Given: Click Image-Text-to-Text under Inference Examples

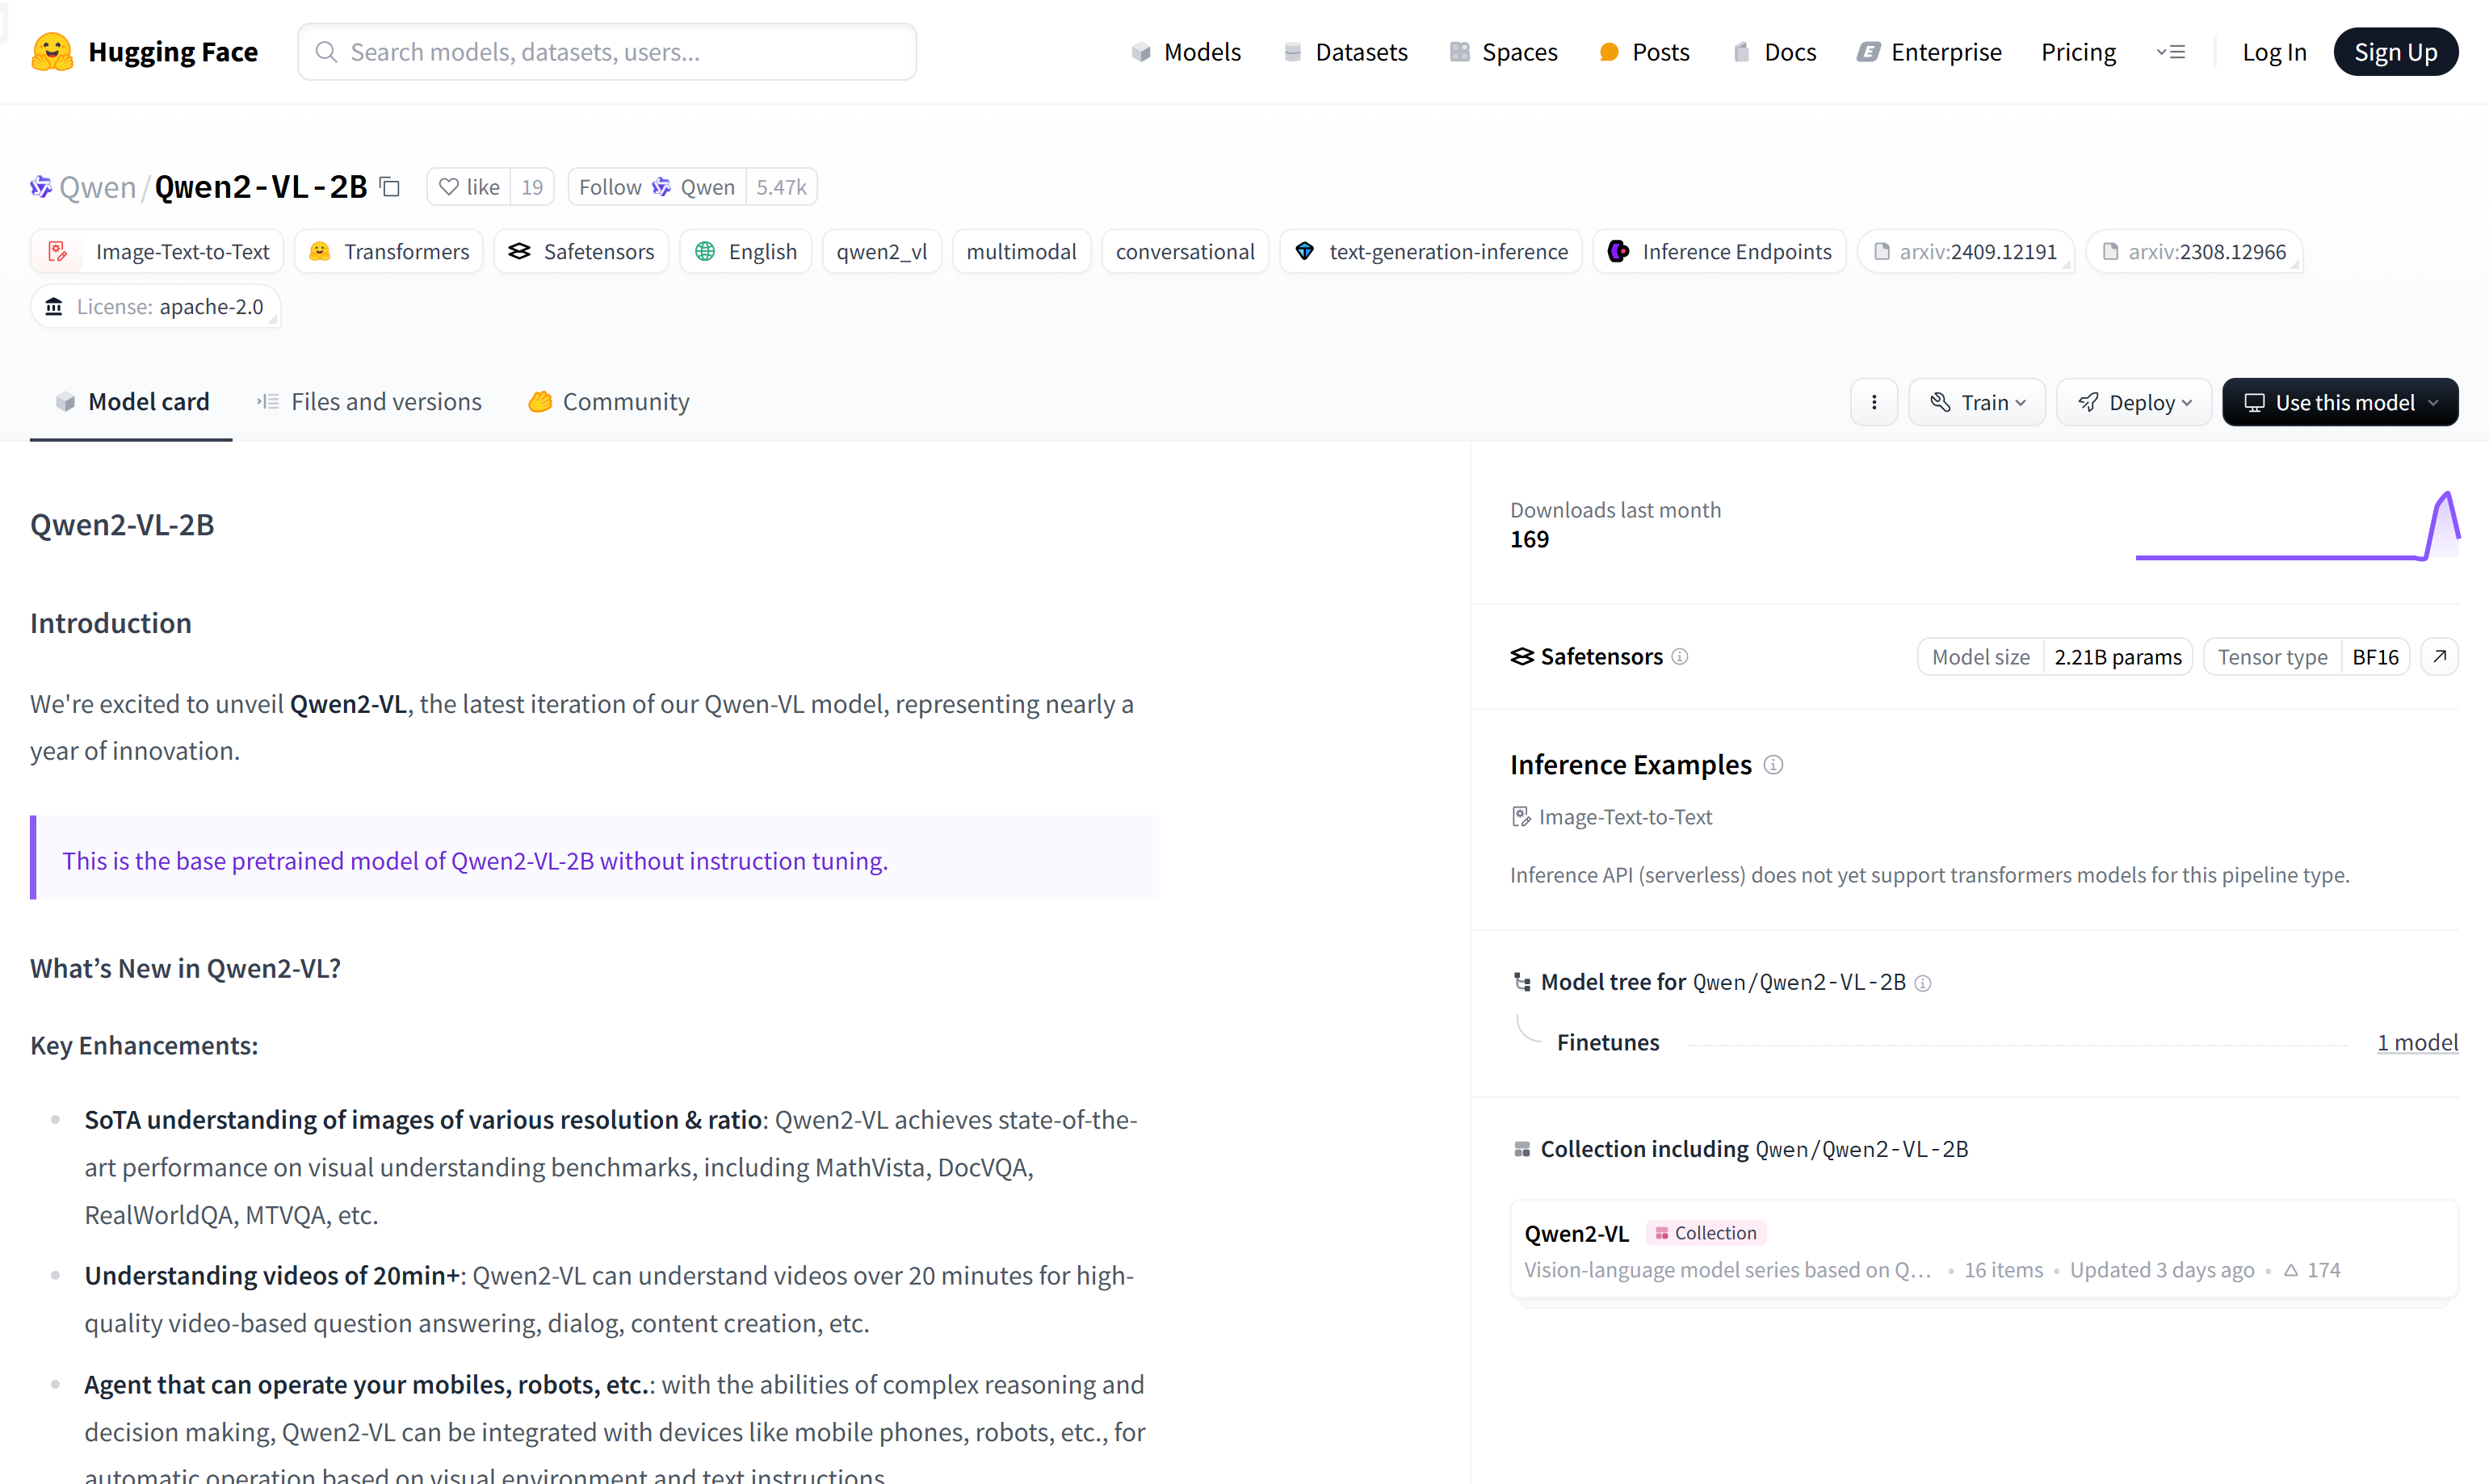Looking at the screenshot, I should (1612, 817).
